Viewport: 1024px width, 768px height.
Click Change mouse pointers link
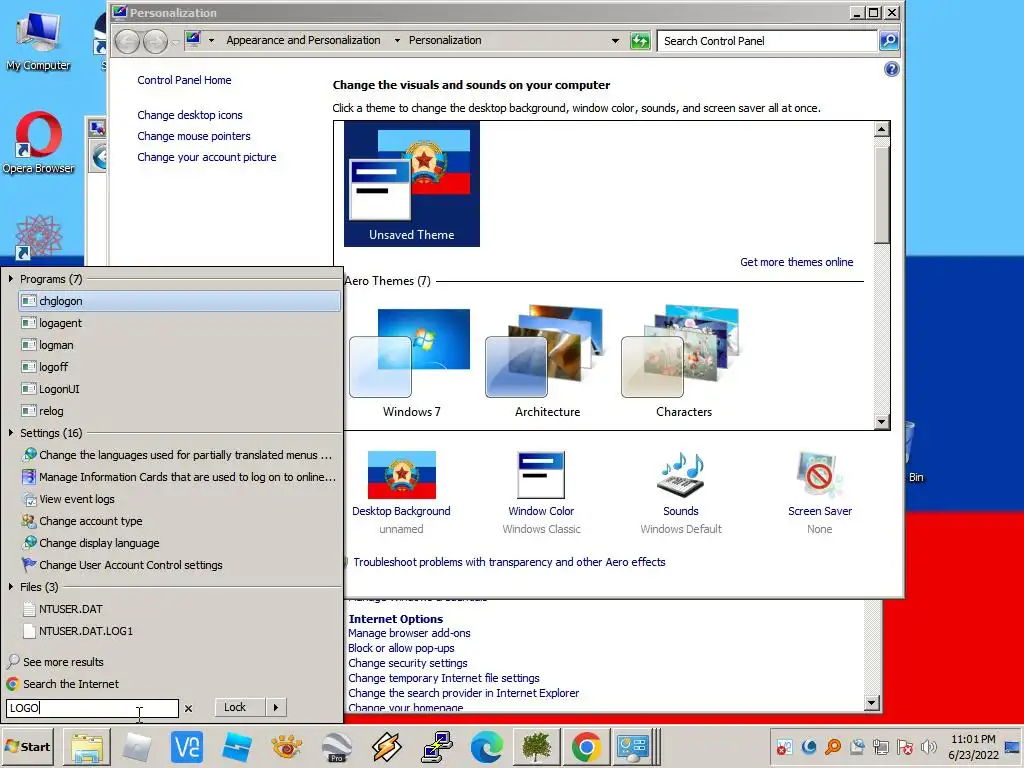(x=194, y=136)
